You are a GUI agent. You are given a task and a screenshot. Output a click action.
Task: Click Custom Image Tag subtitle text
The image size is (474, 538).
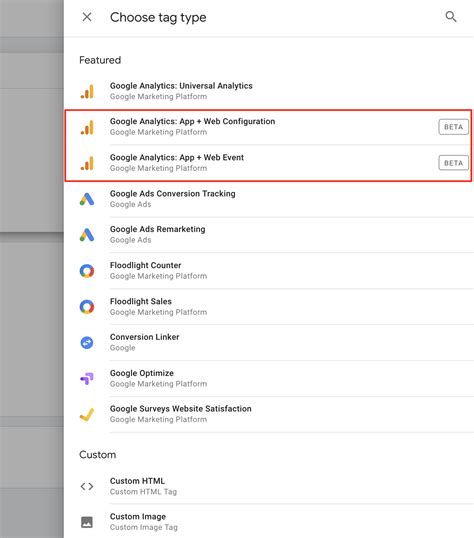tap(144, 527)
